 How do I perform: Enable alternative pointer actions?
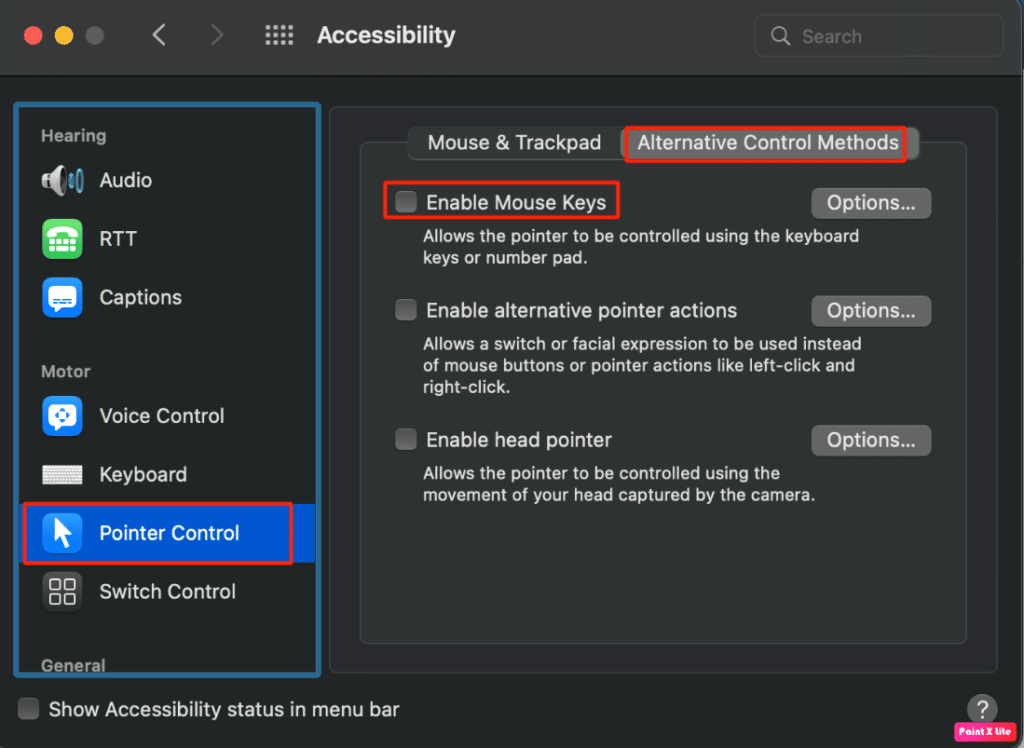point(405,310)
